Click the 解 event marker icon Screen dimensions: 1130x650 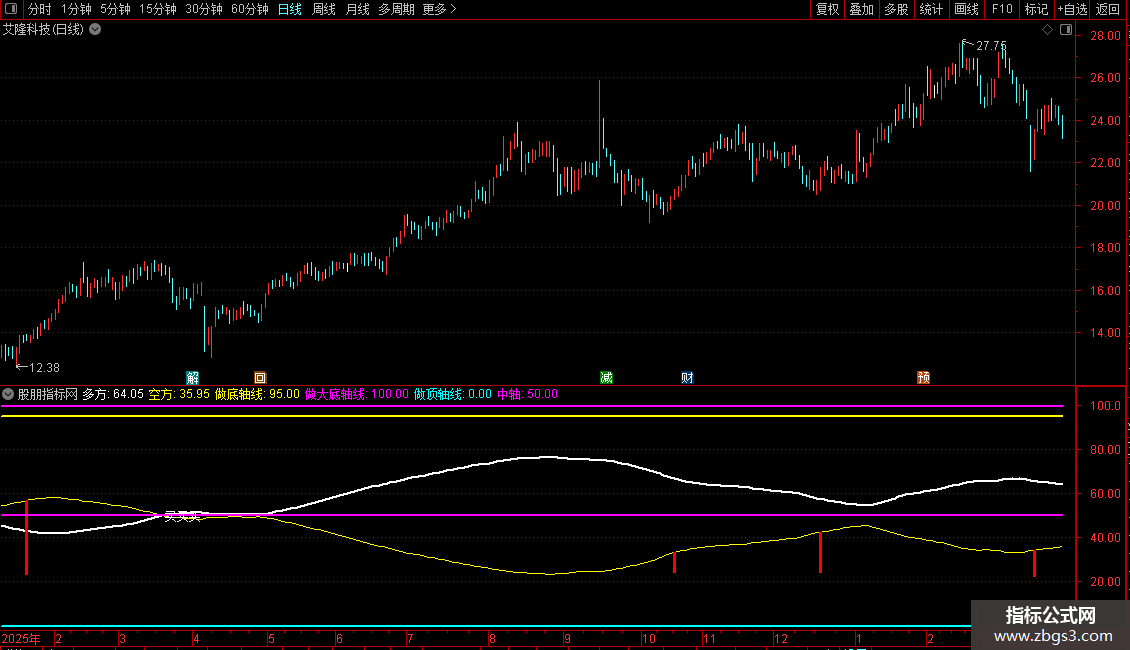coord(193,377)
